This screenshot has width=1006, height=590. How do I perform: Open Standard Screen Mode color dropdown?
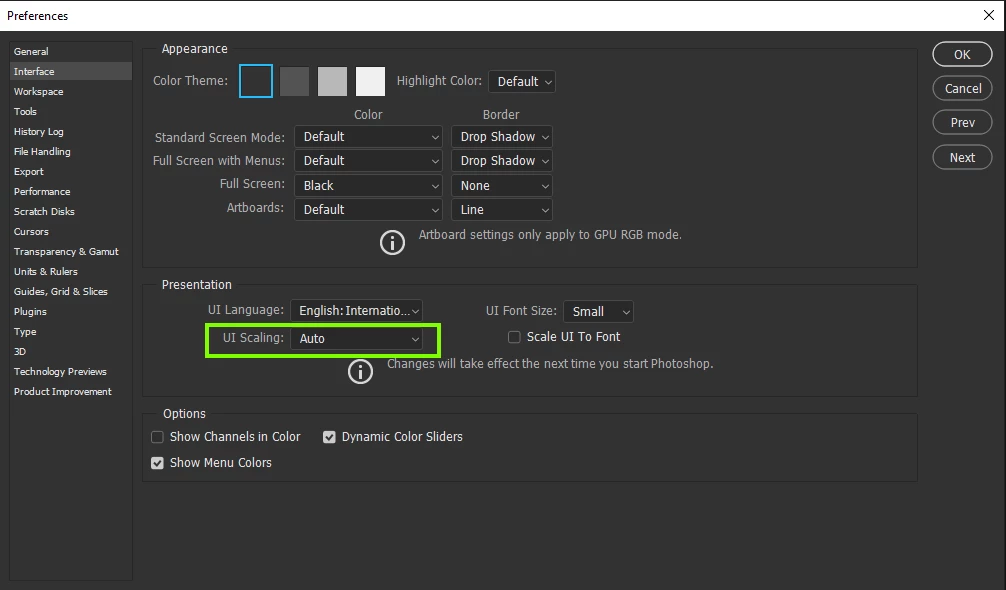(x=368, y=137)
